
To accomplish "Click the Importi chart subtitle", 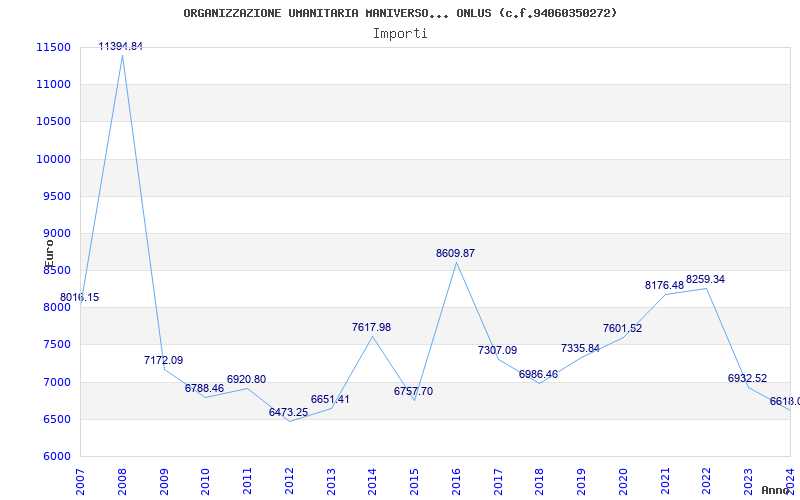I will click(400, 34).
